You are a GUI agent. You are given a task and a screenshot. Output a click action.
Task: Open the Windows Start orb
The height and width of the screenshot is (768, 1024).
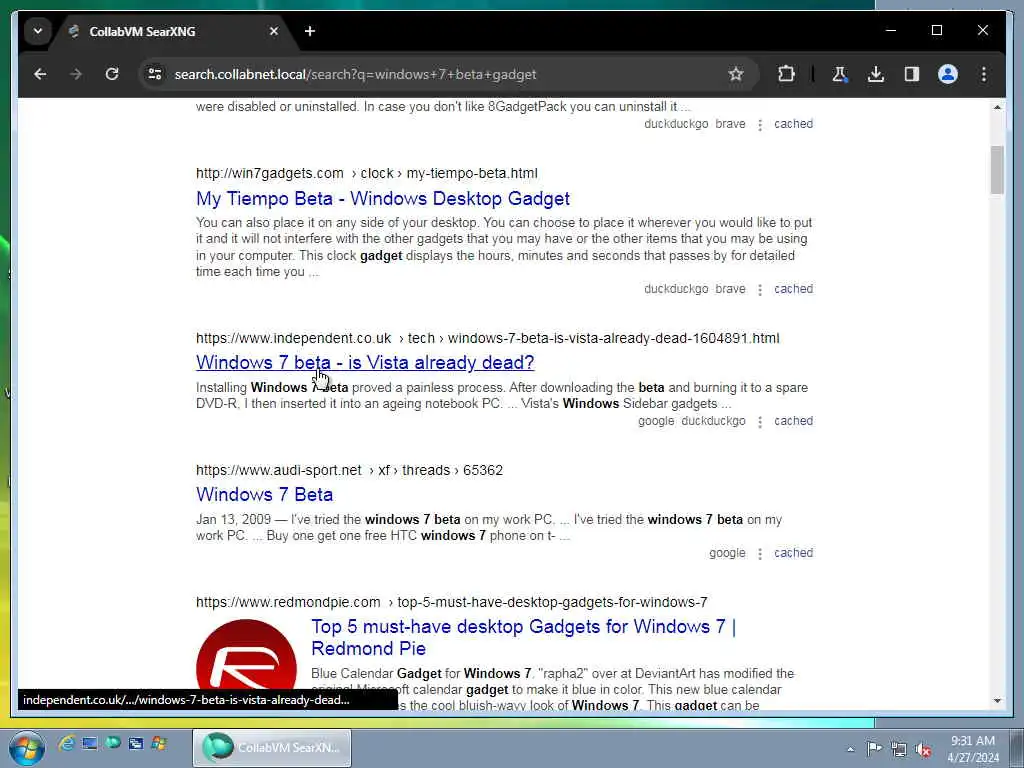tap(27, 748)
